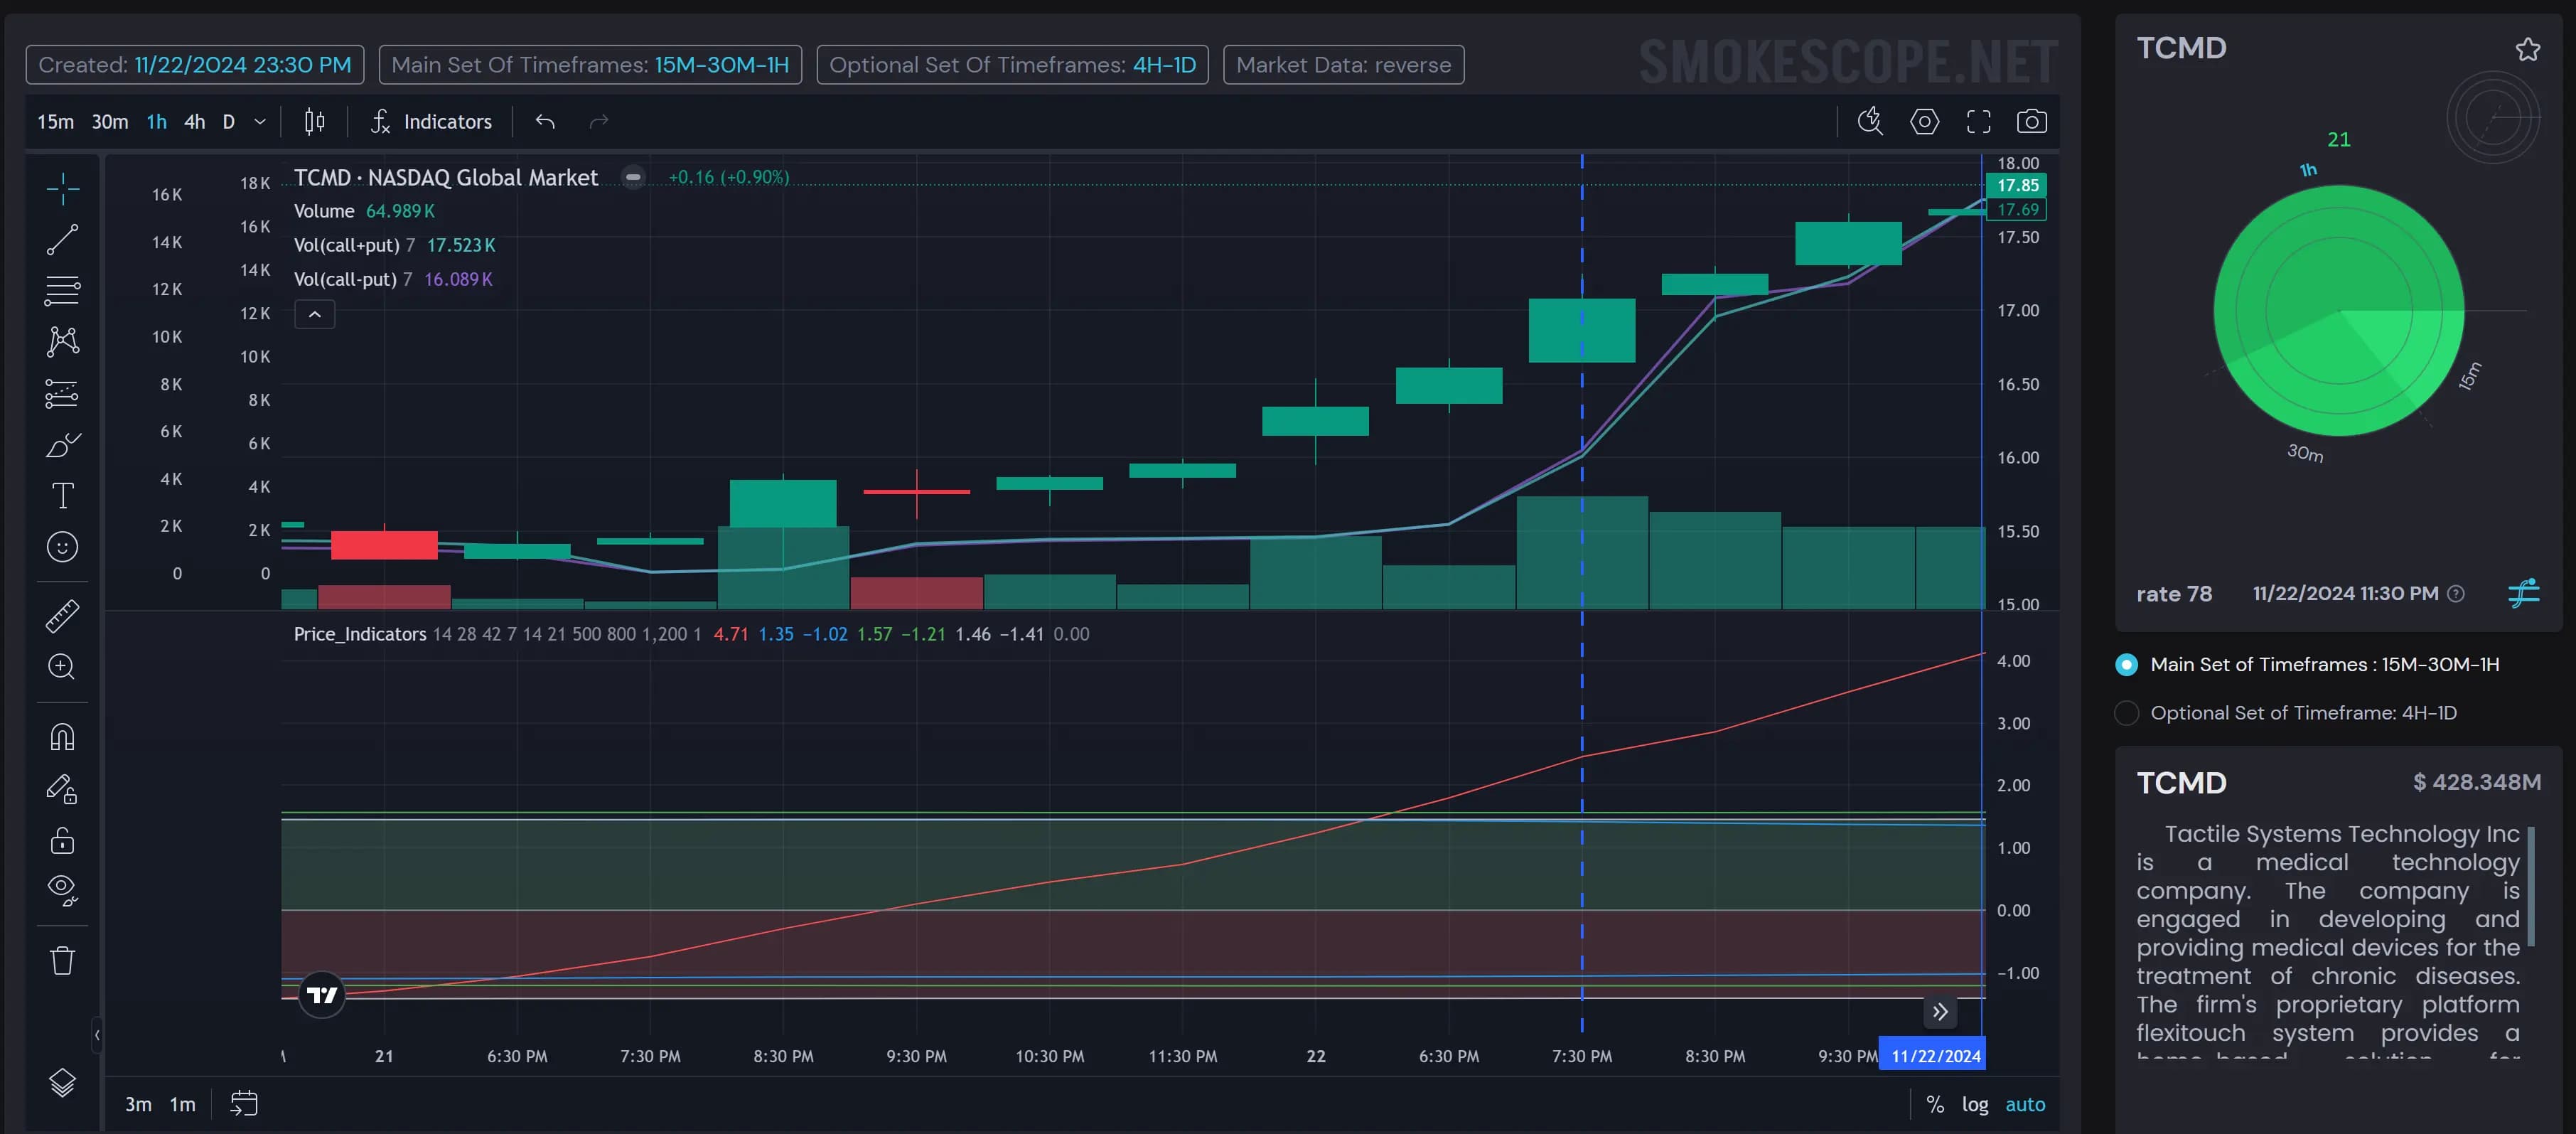Open the Fibonacci retracement tools
This screenshot has height=1134, width=2576.
[x=62, y=290]
